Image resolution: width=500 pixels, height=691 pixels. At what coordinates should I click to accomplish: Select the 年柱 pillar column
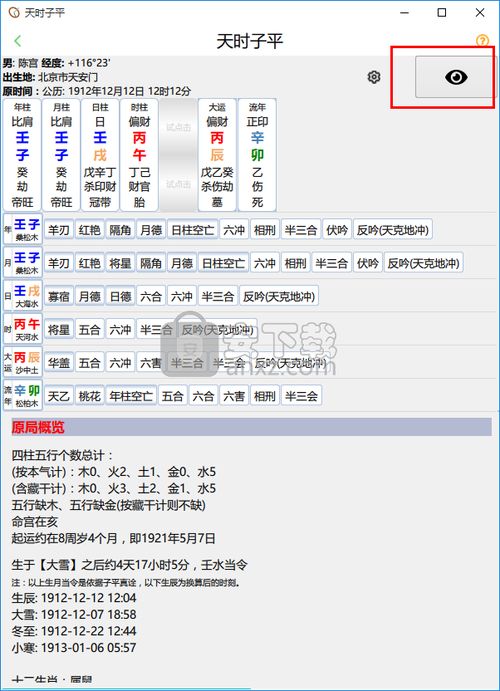point(22,155)
